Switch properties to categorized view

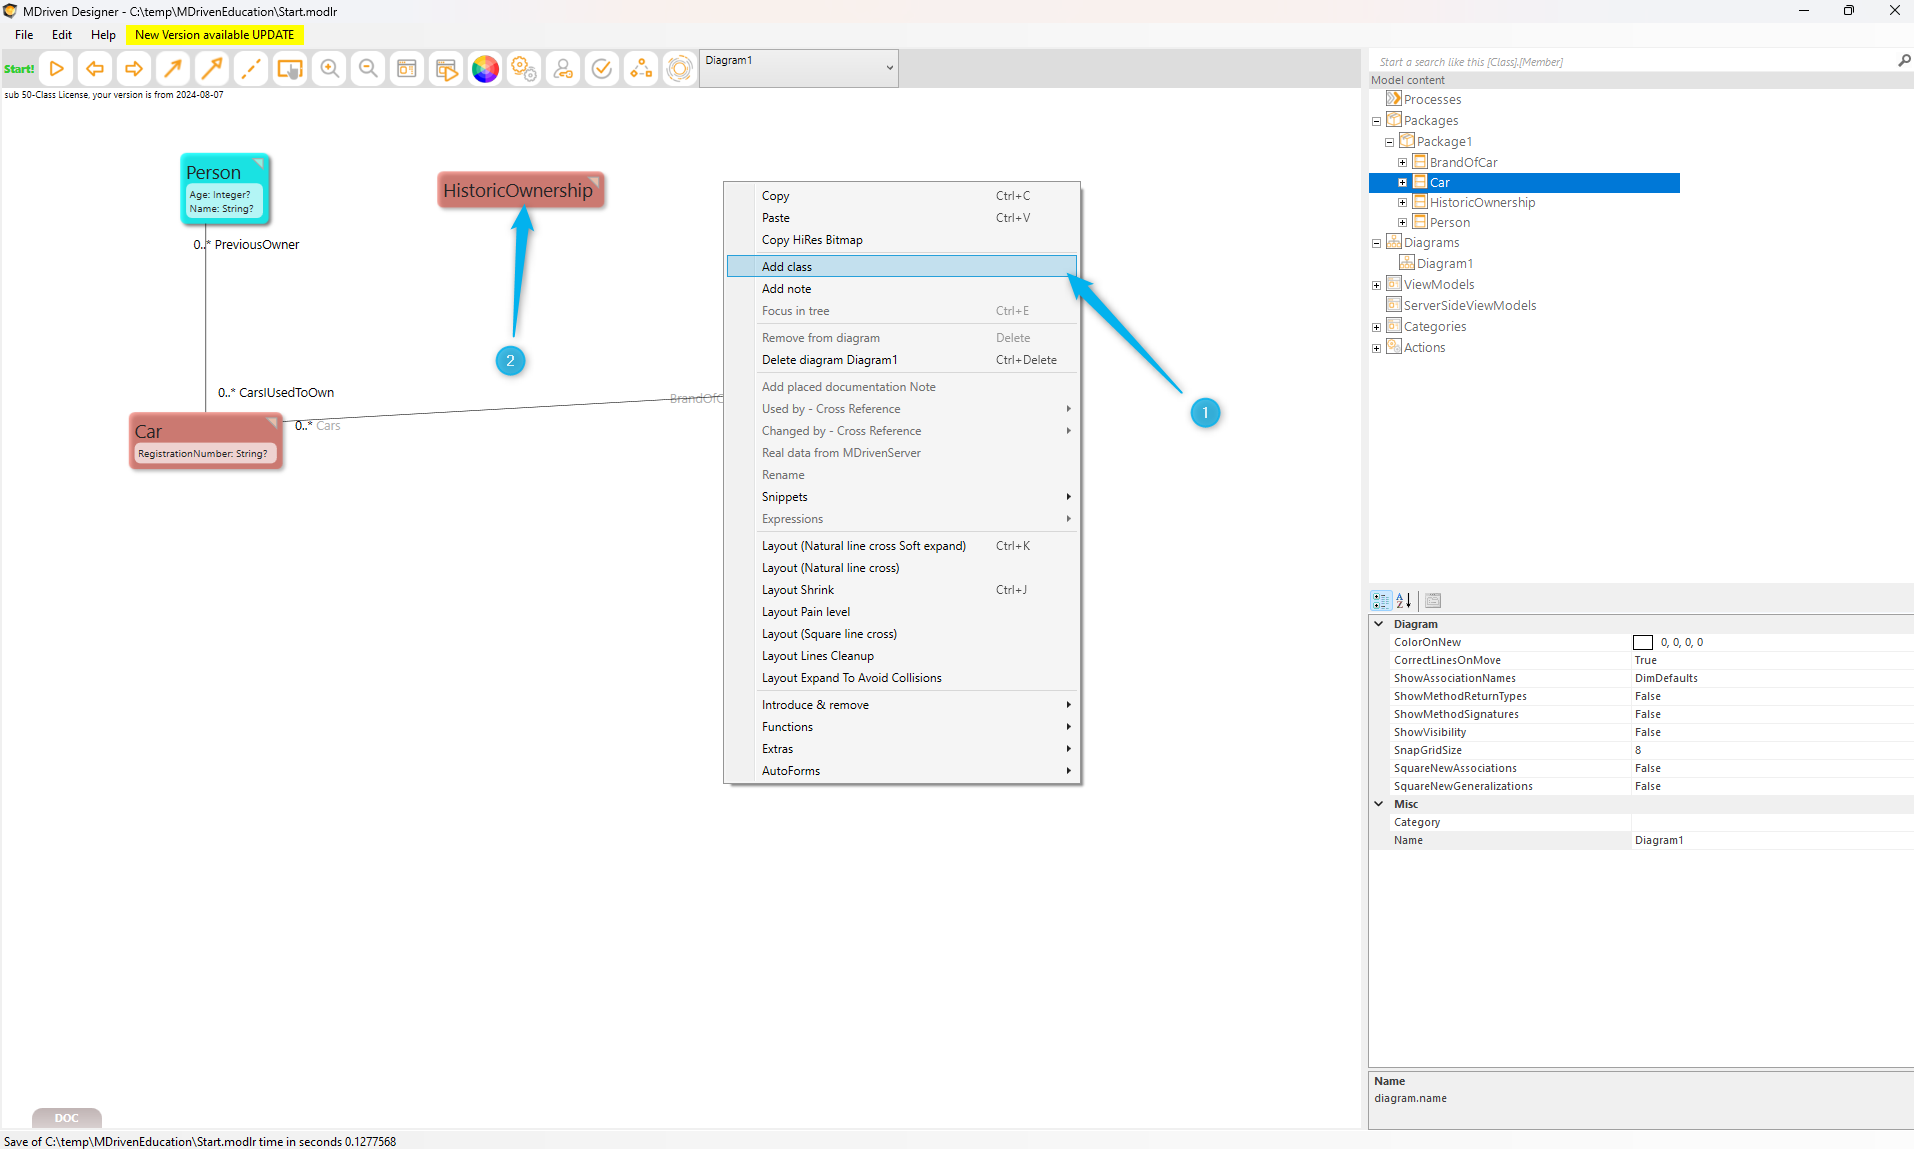[x=1381, y=601]
